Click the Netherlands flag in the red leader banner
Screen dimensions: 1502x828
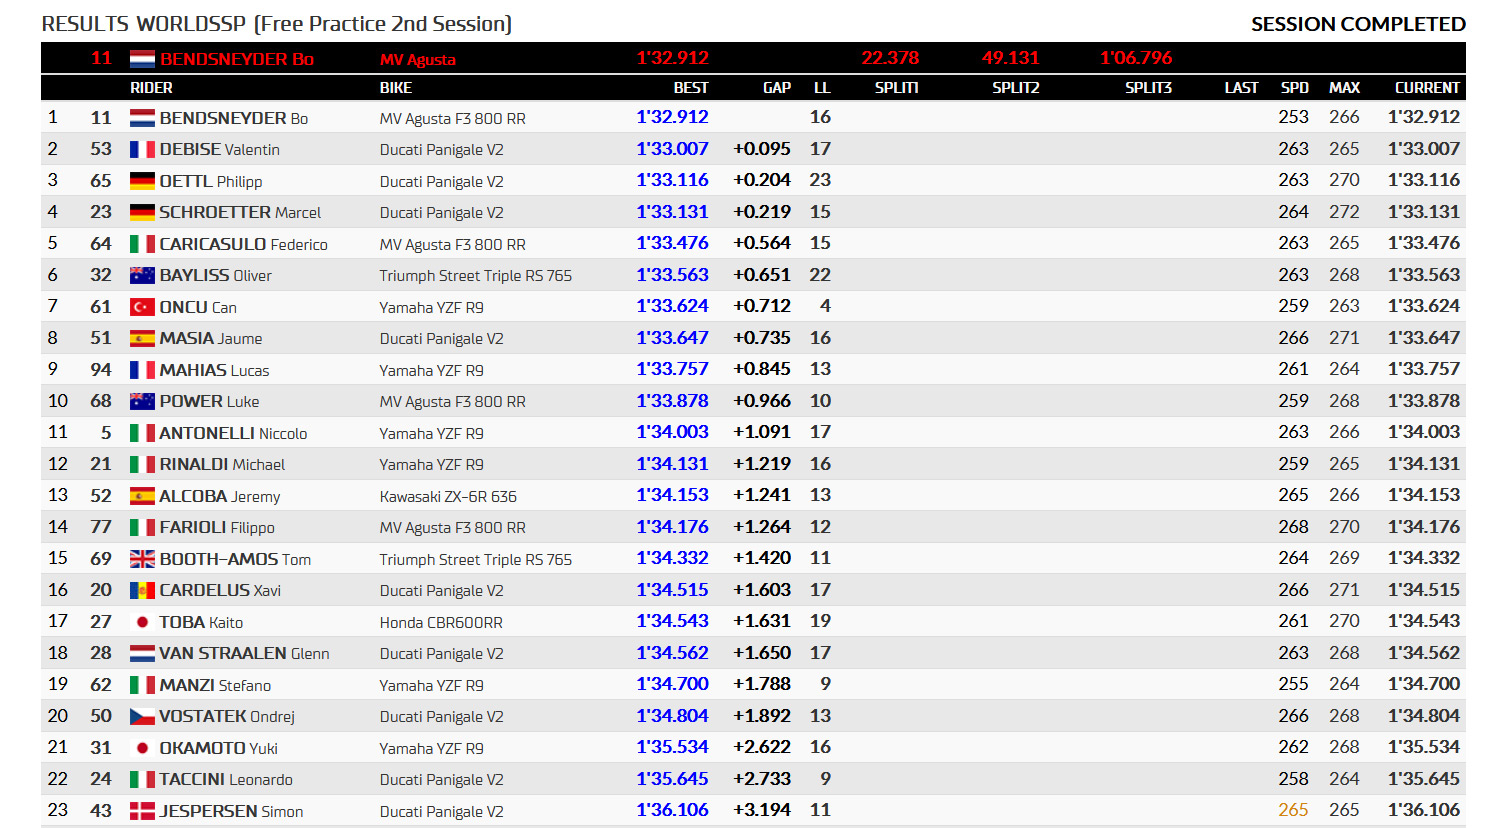point(142,59)
